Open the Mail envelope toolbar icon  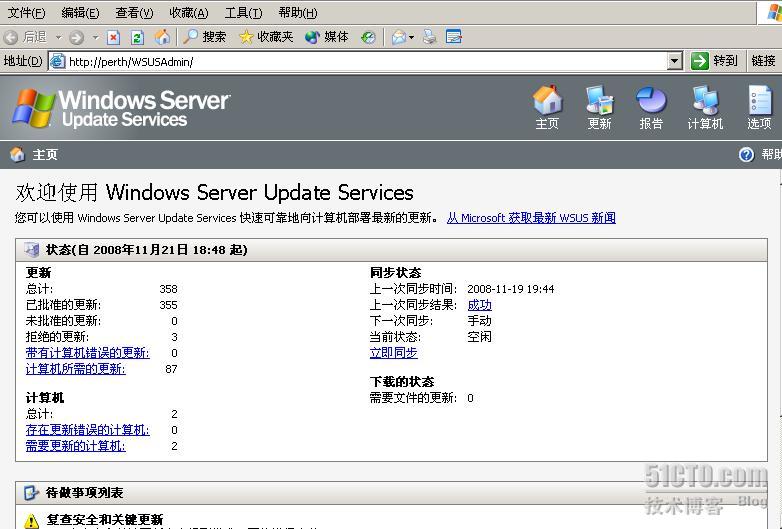click(x=399, y=37)
